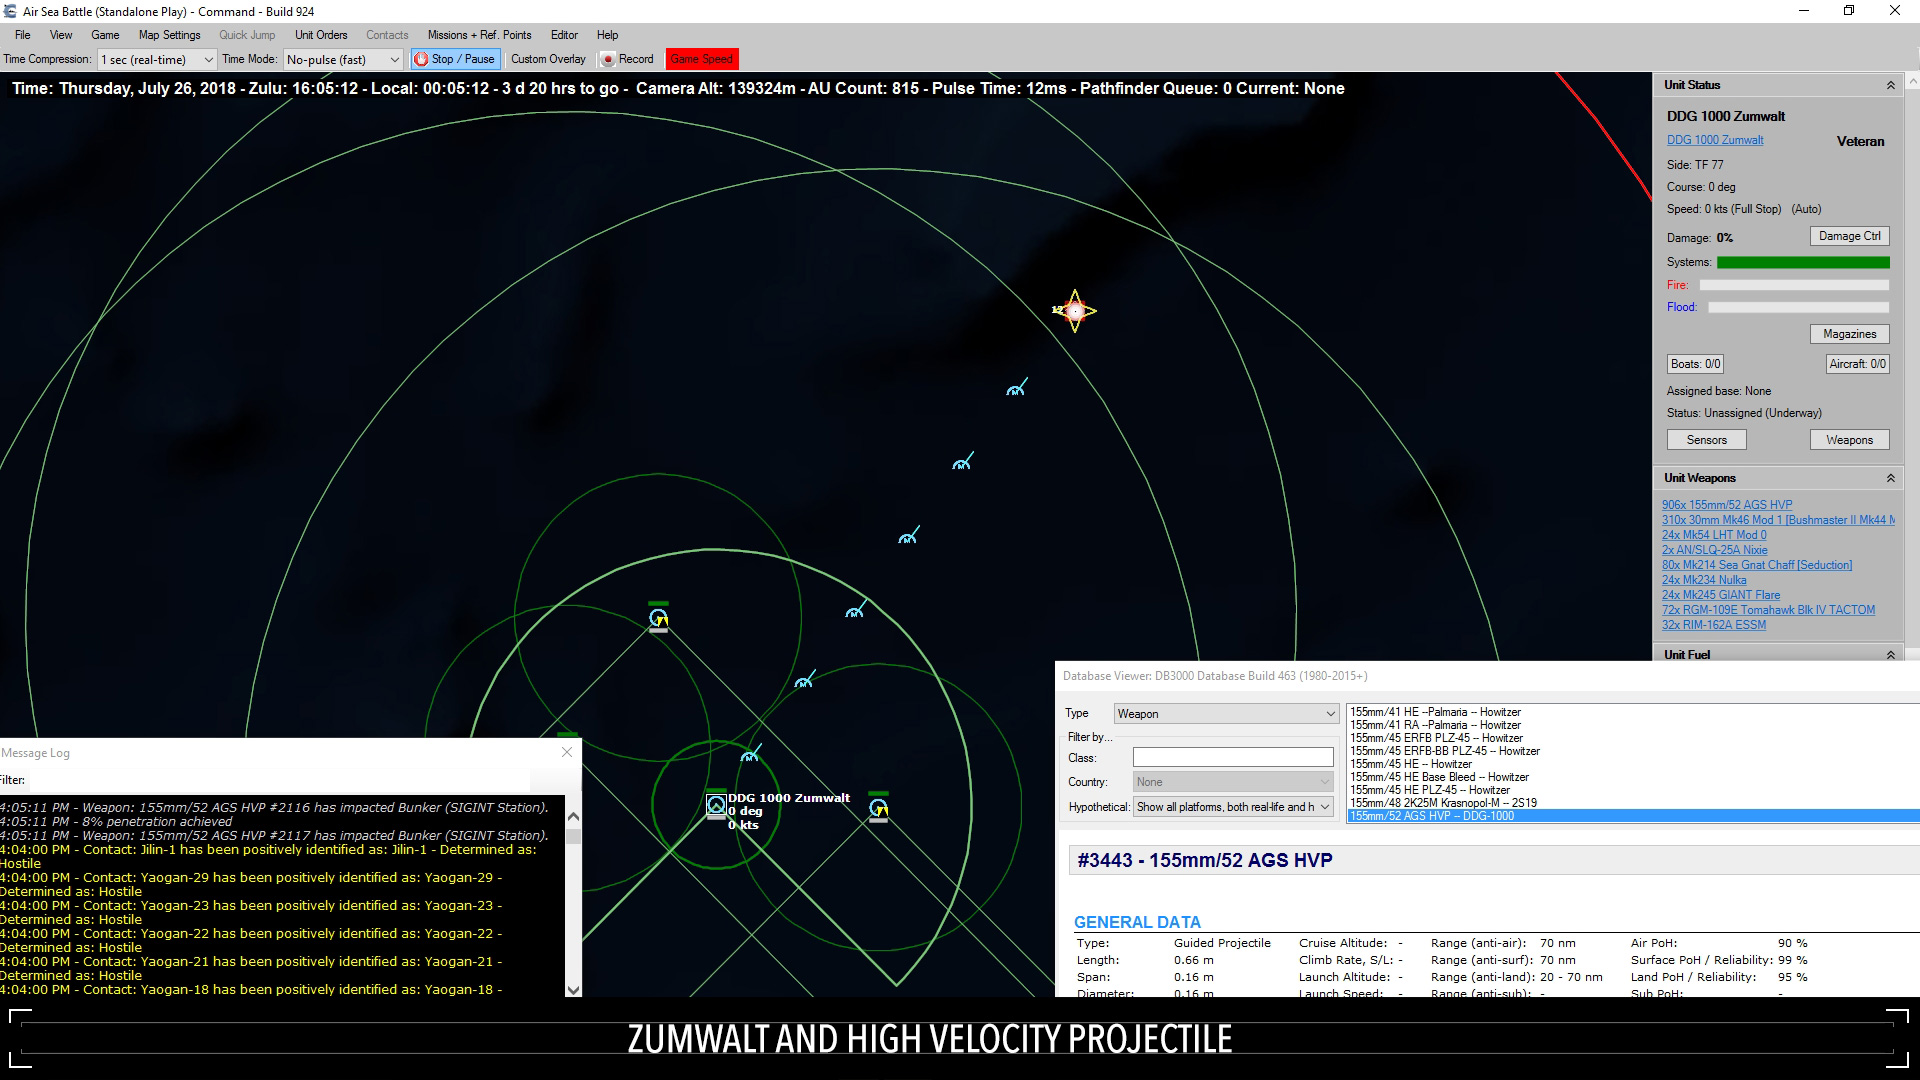Click the Custom Overlay map icon

(547, 59)
